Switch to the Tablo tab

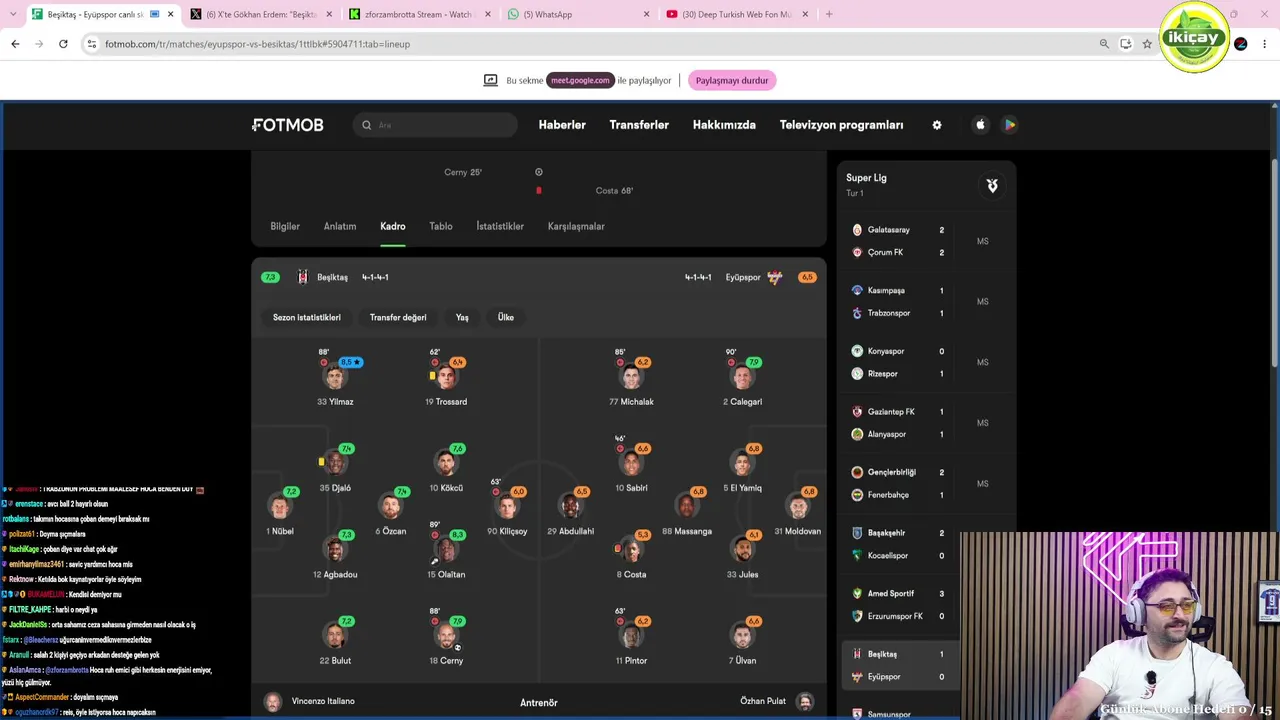tap(441, 226)
